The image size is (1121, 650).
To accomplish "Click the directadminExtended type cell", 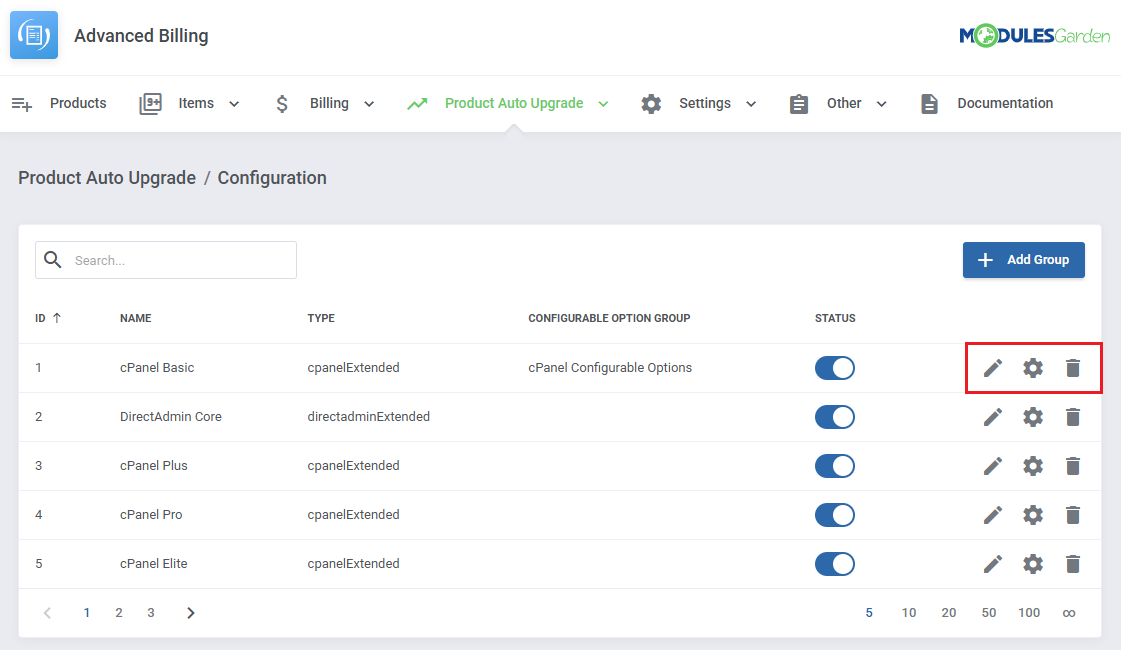I will (x=368, y=416).
